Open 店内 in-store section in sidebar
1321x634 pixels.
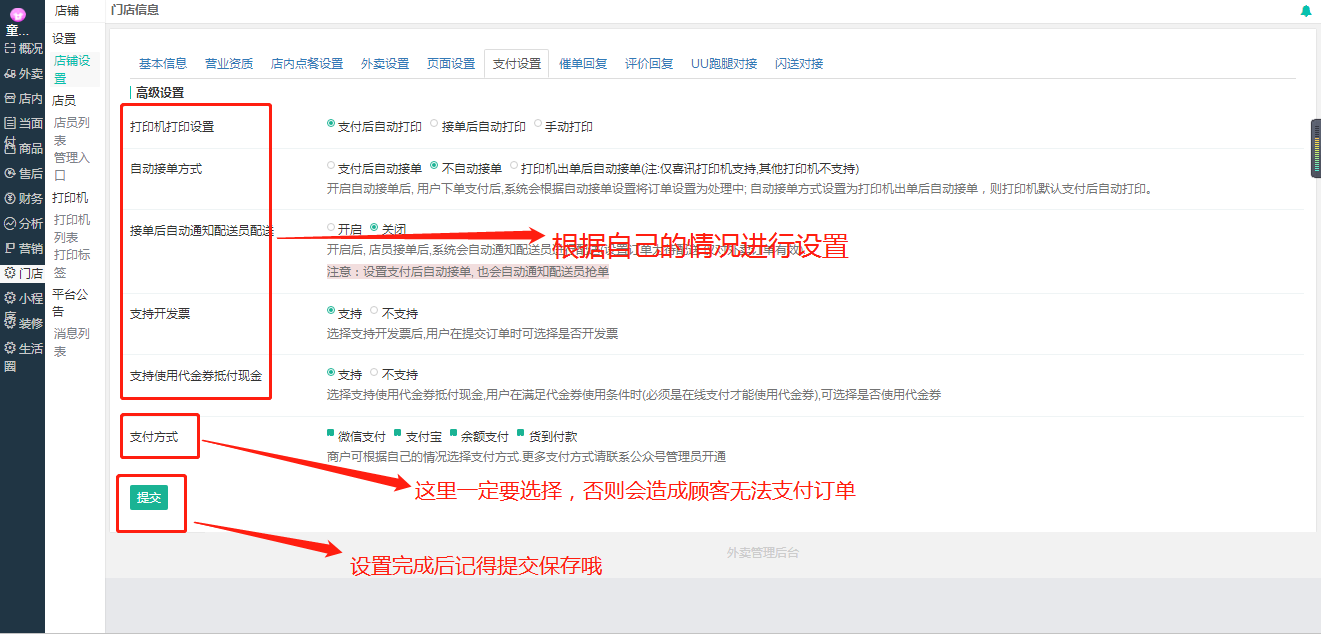[x=23, y=98]
